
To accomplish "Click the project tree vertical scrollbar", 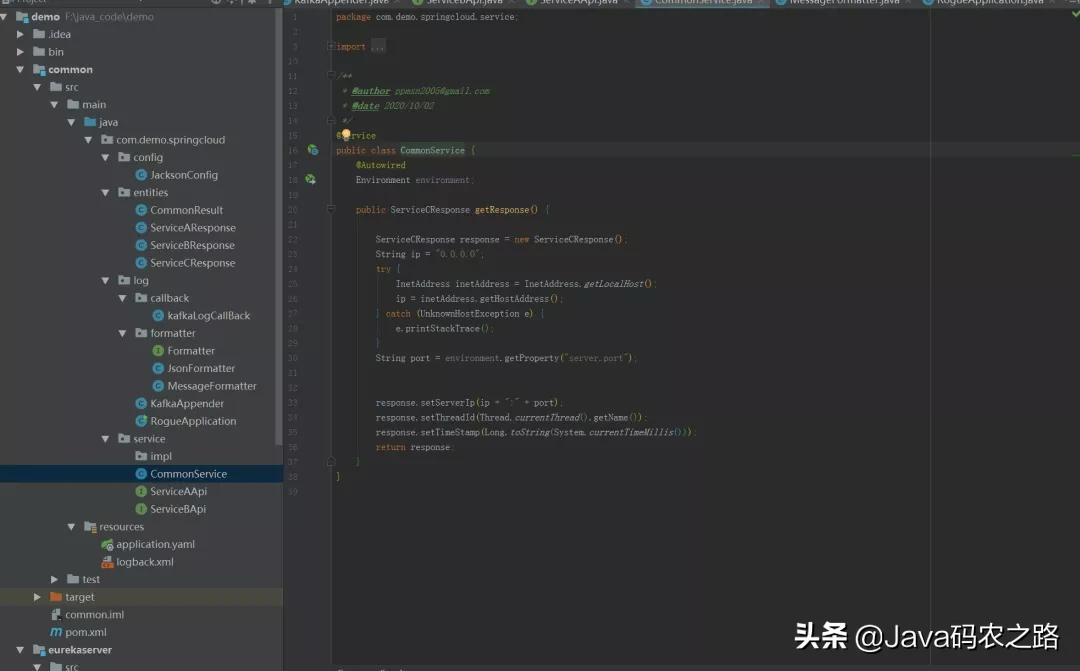I will 279,200.
